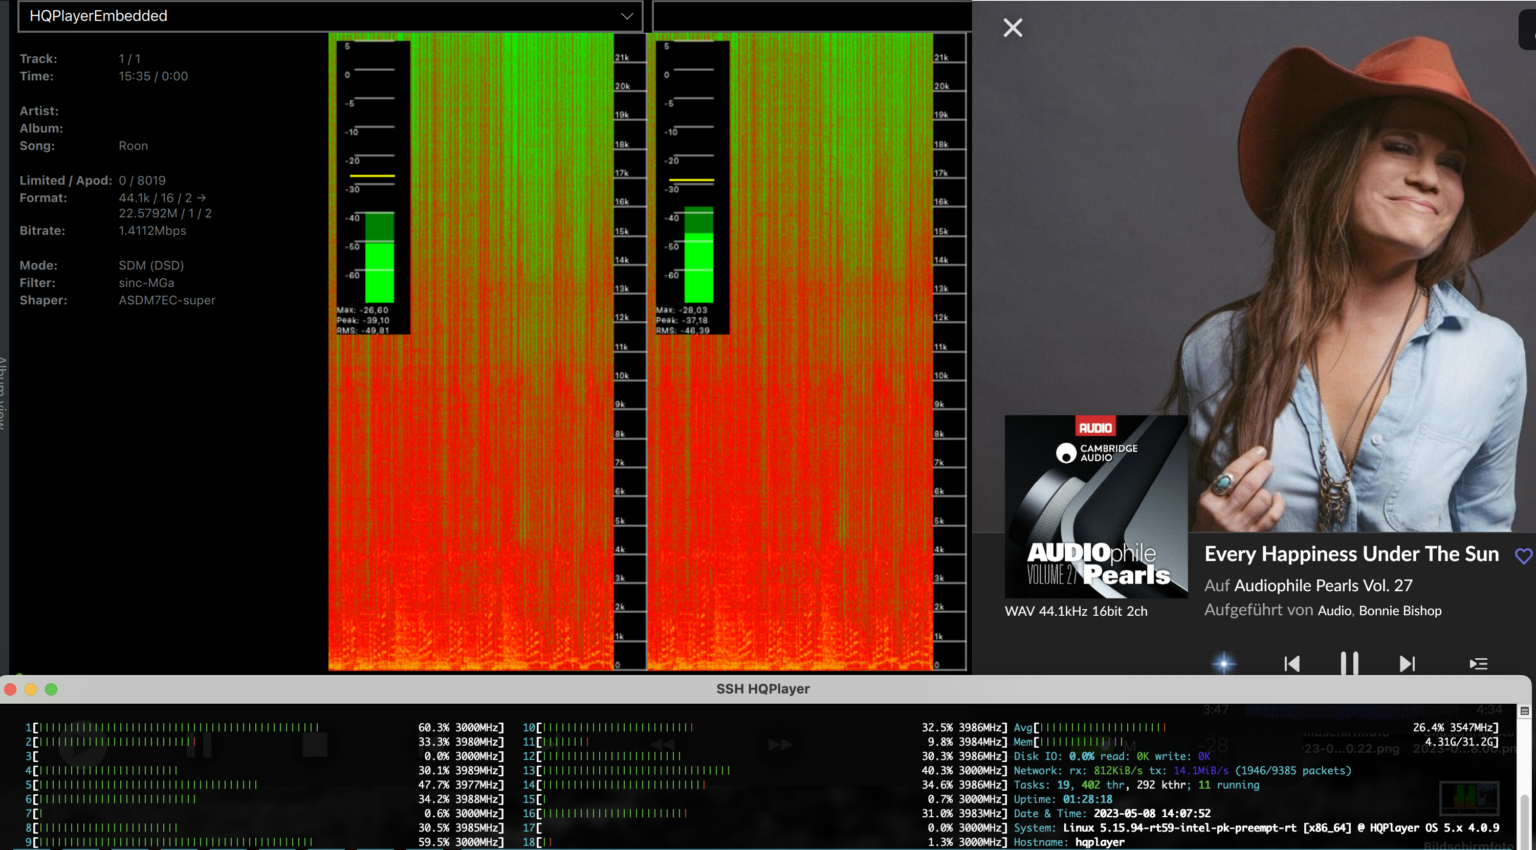The height and width of the screenshot is (850, 1536).
Task: Click the album link Audiophile Pearls Vol. 27
Action: [x=1325, y=585]
